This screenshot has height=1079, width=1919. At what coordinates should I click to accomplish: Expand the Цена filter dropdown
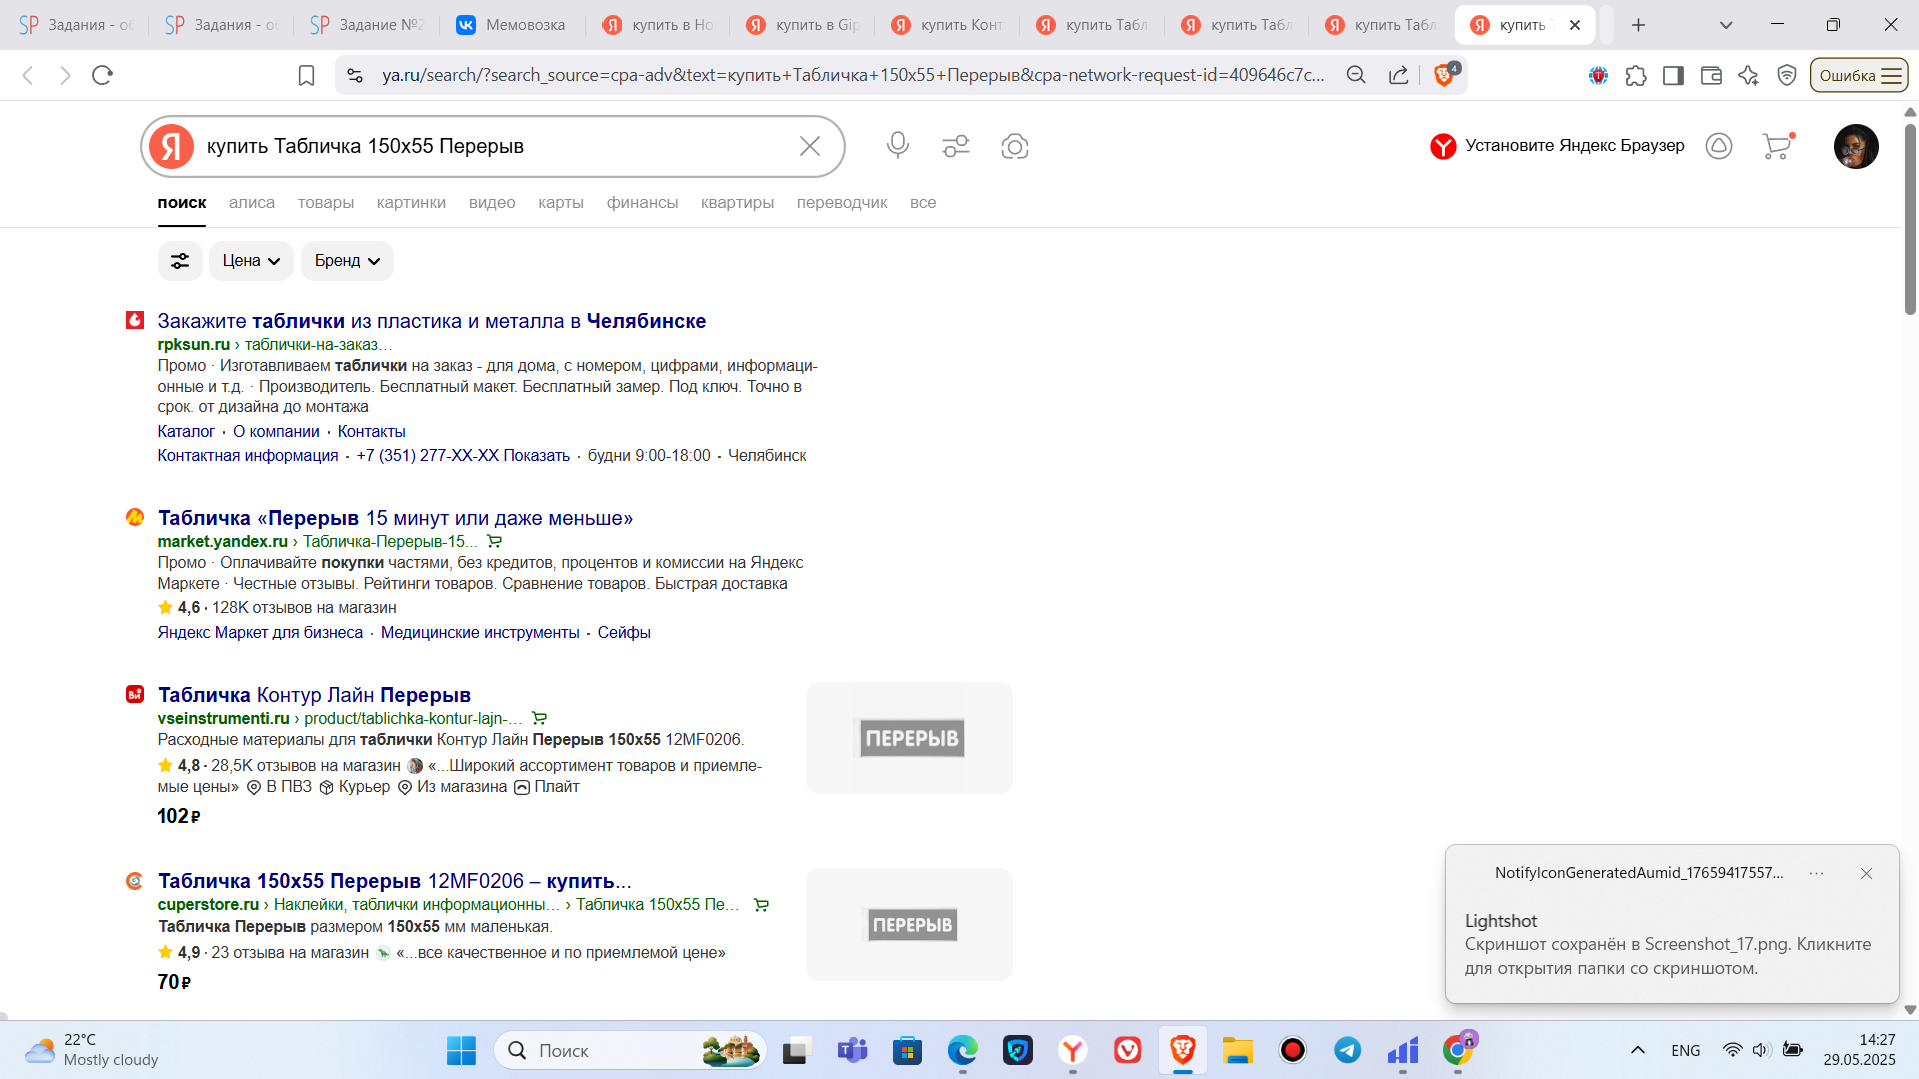click(251, 261)
